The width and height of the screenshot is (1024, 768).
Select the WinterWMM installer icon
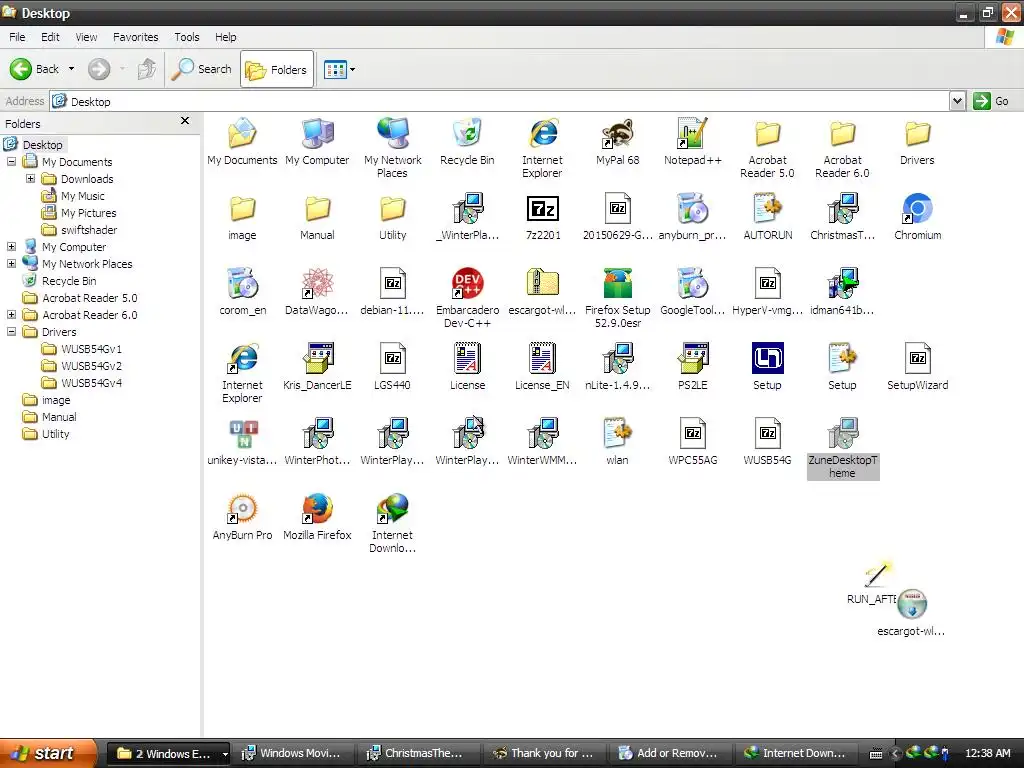[543, 434]
